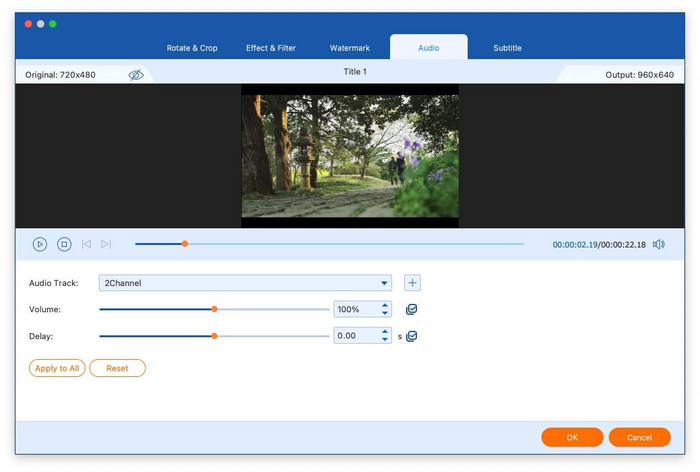
Task: Stop the video playback
Action: (x=64, y=244)
